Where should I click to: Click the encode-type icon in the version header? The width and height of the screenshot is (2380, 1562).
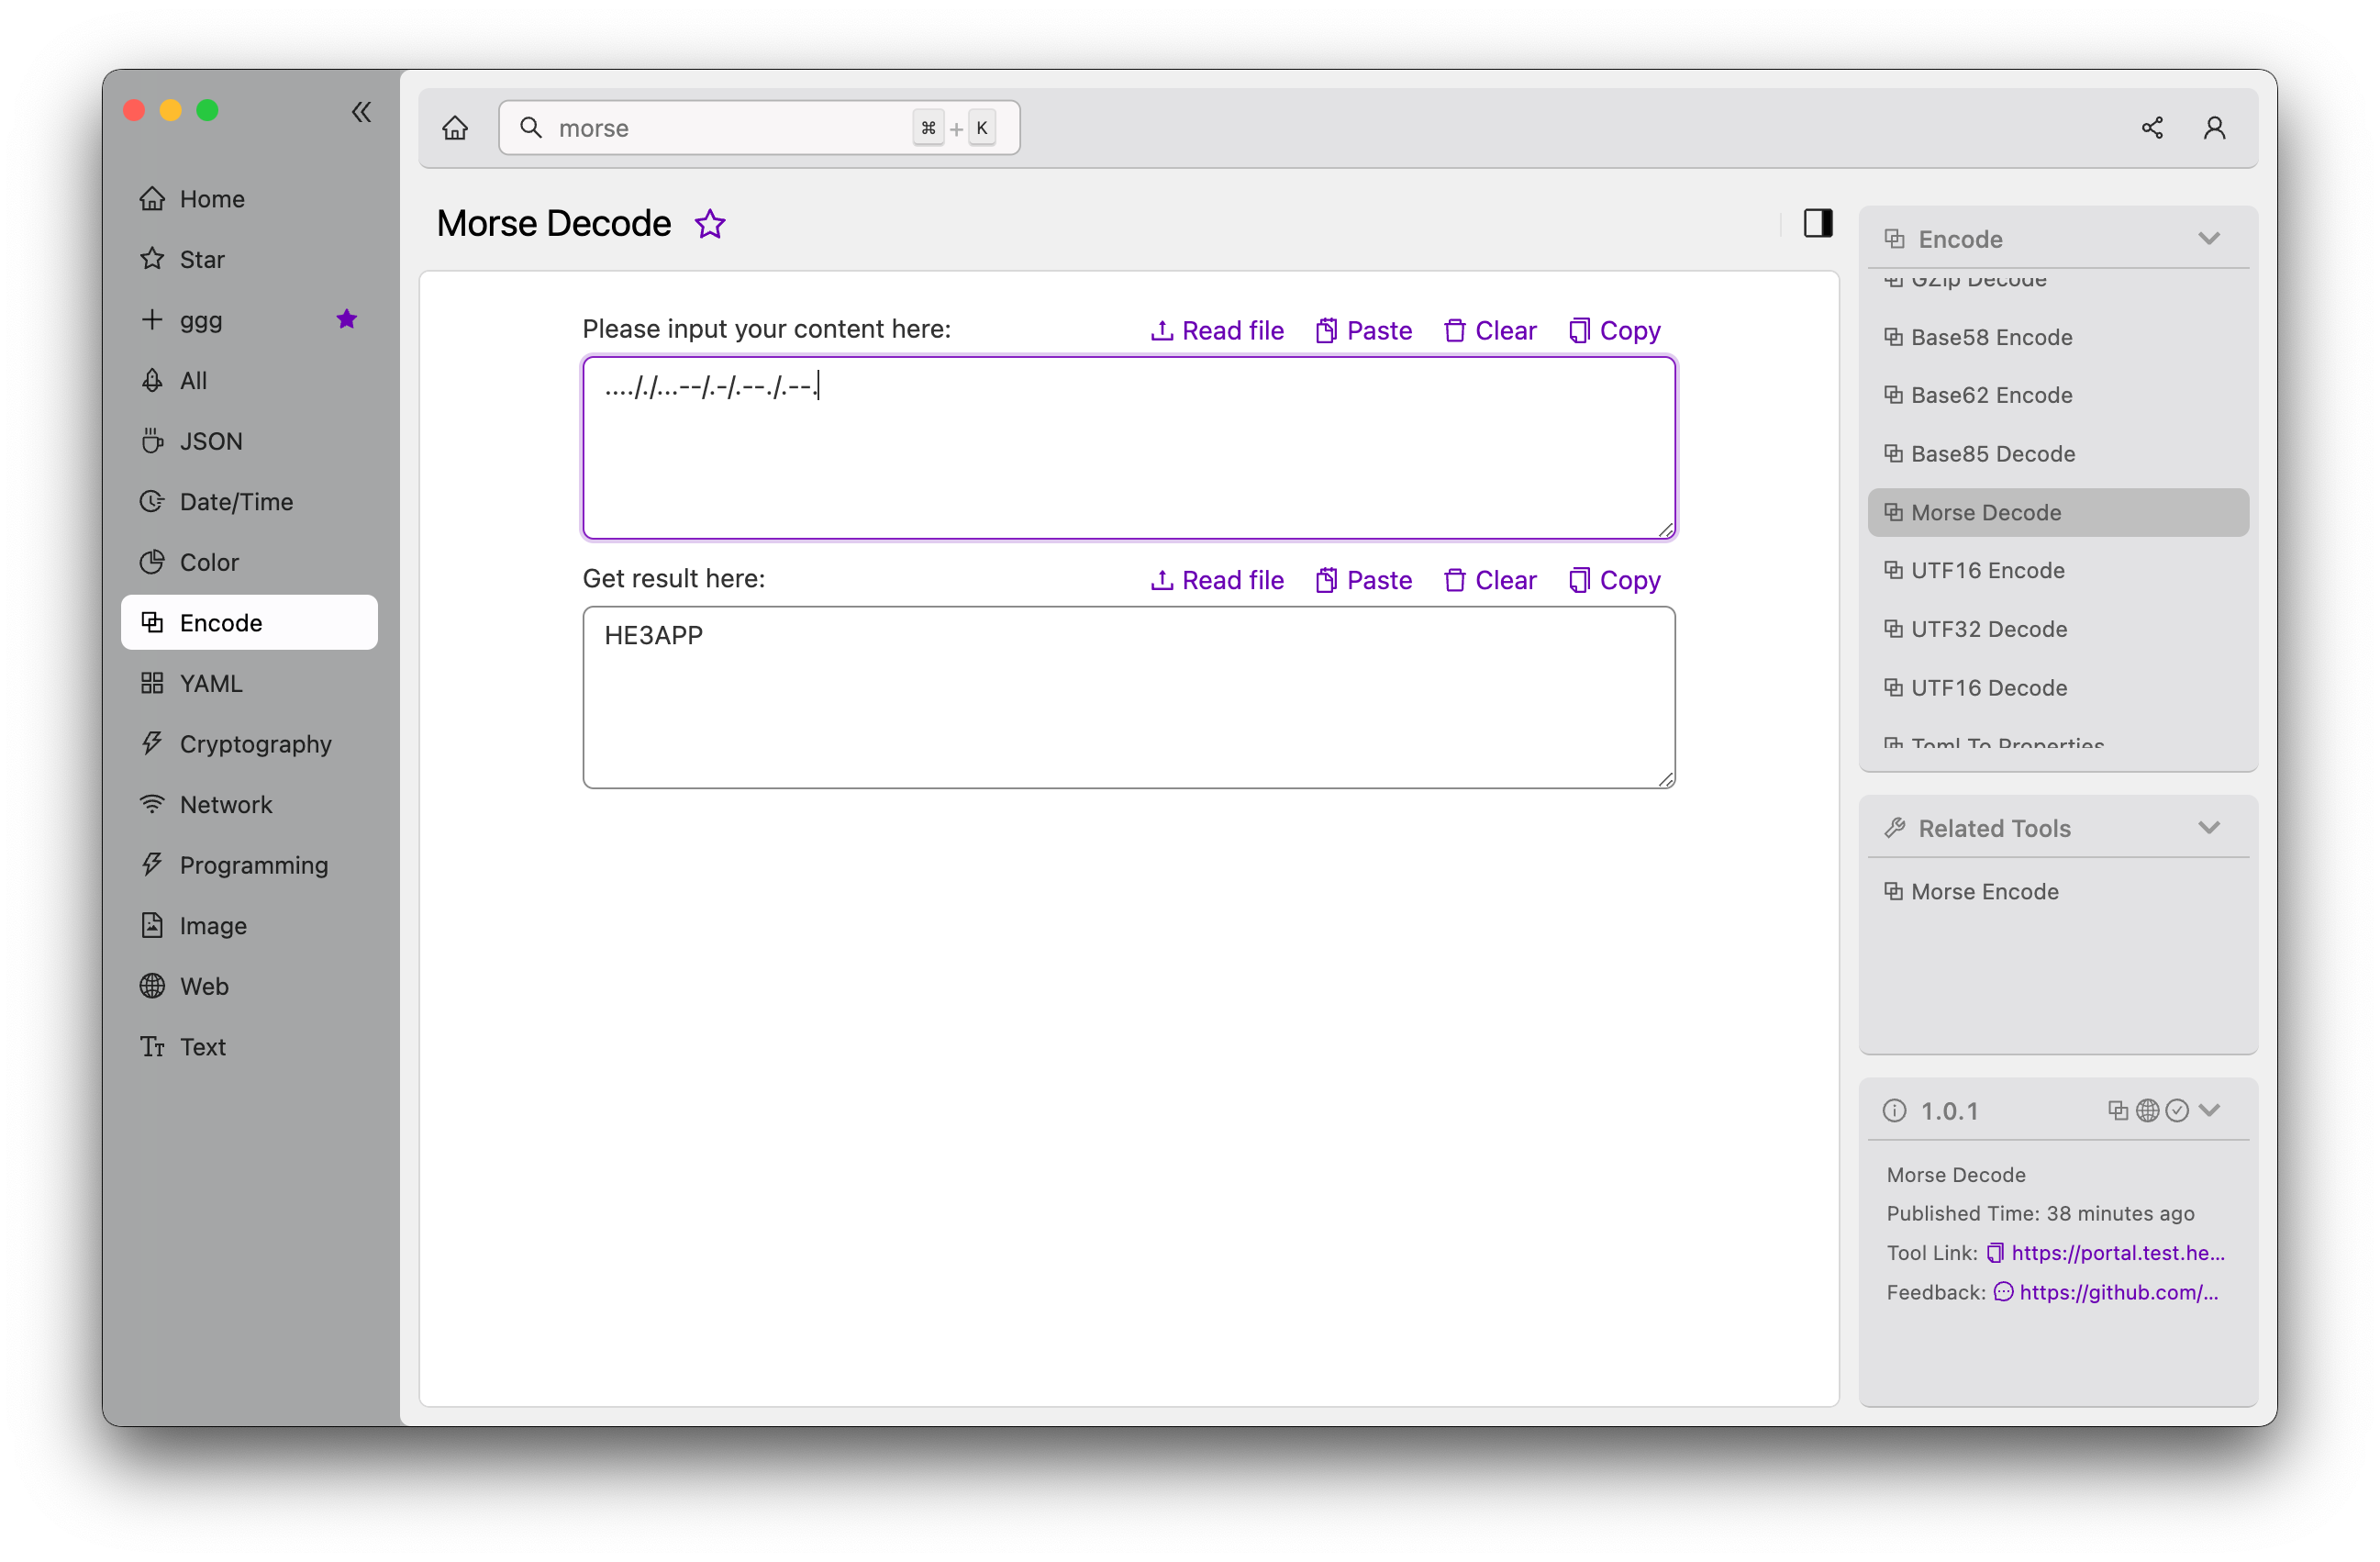[2118, 1110]
